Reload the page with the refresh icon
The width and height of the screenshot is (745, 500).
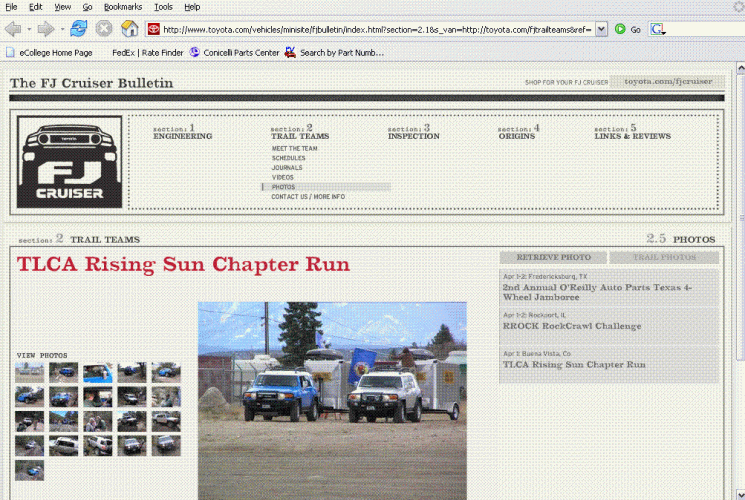[78, 29]
